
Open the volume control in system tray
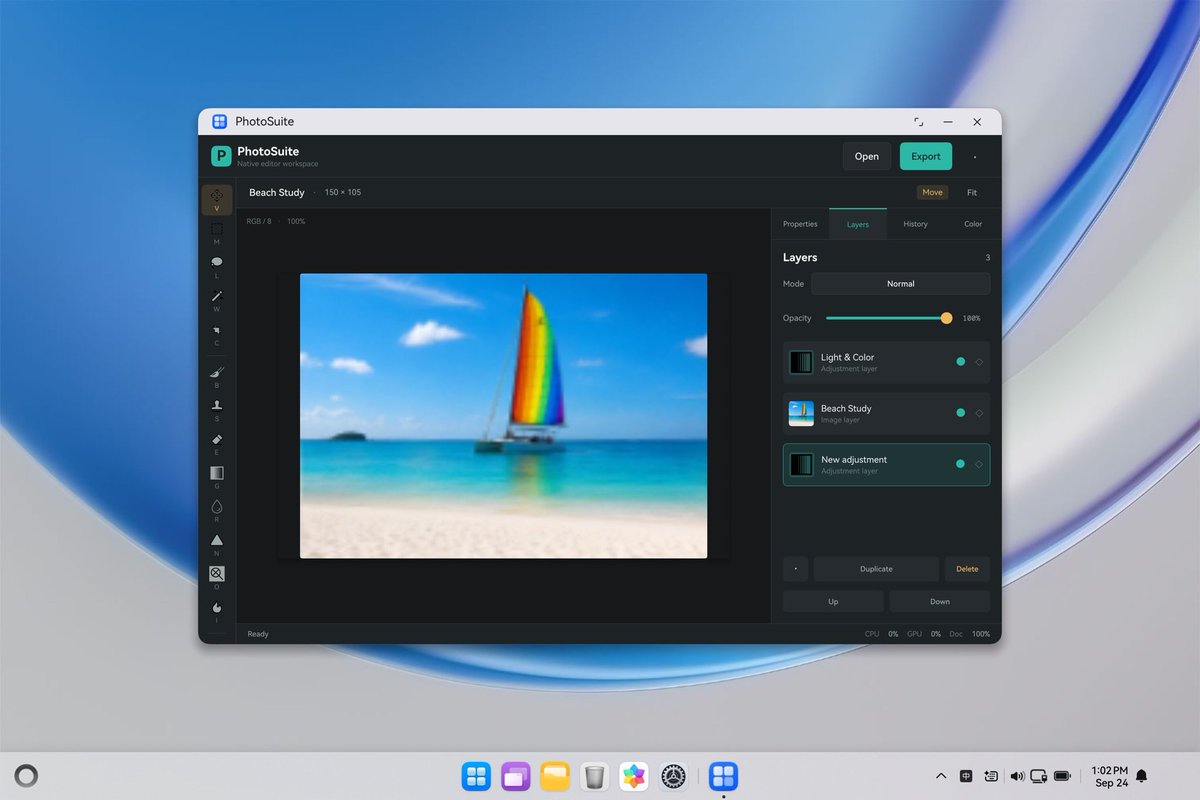(x=1017, y=776)
